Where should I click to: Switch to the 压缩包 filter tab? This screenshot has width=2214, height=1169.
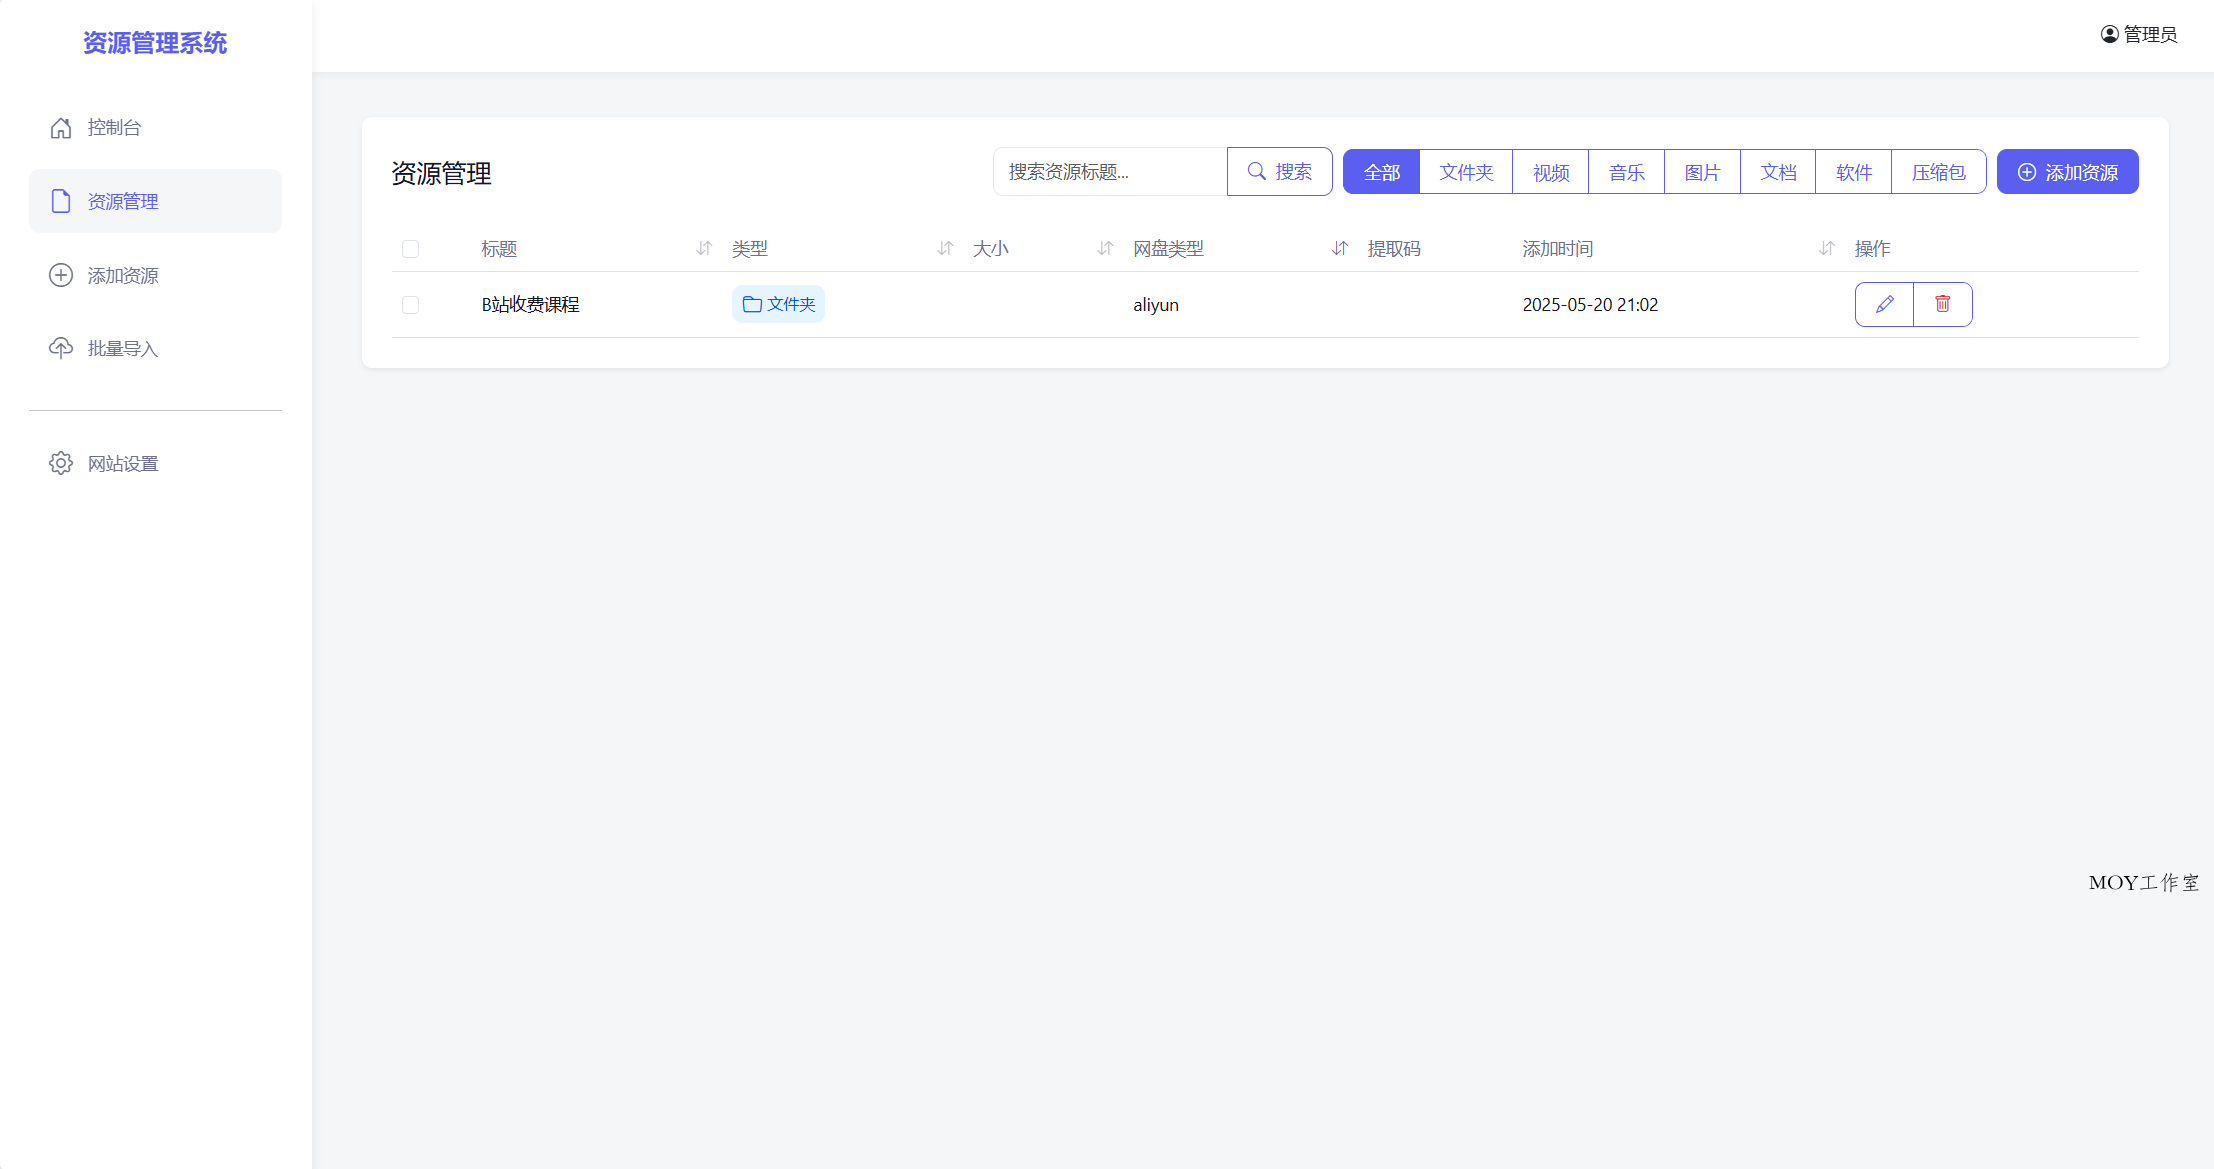1938,172
